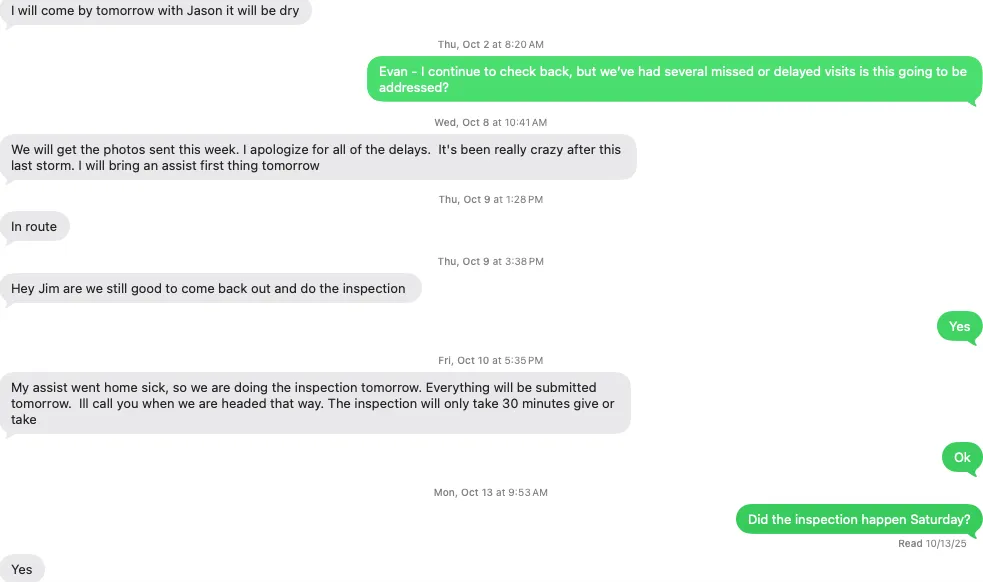Click the name 'Evan' in the green message

point(394,72)
